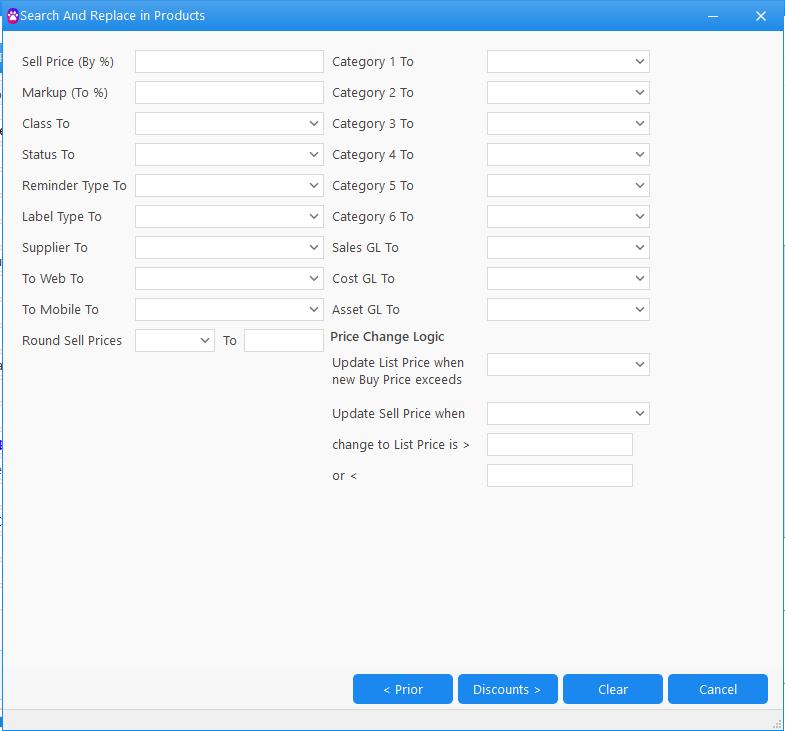
Task: Click the change to List Price field
Action: (559, 445)
